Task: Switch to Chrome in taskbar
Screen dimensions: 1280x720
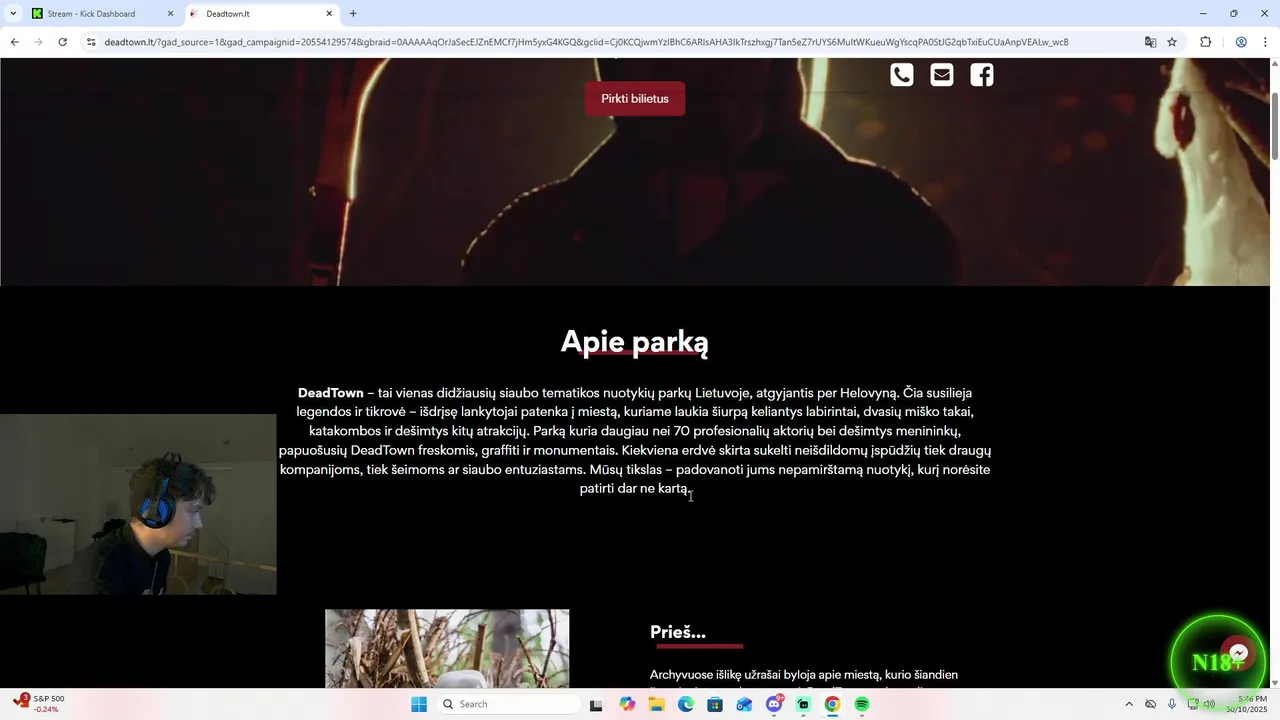Action: (832, 704)
